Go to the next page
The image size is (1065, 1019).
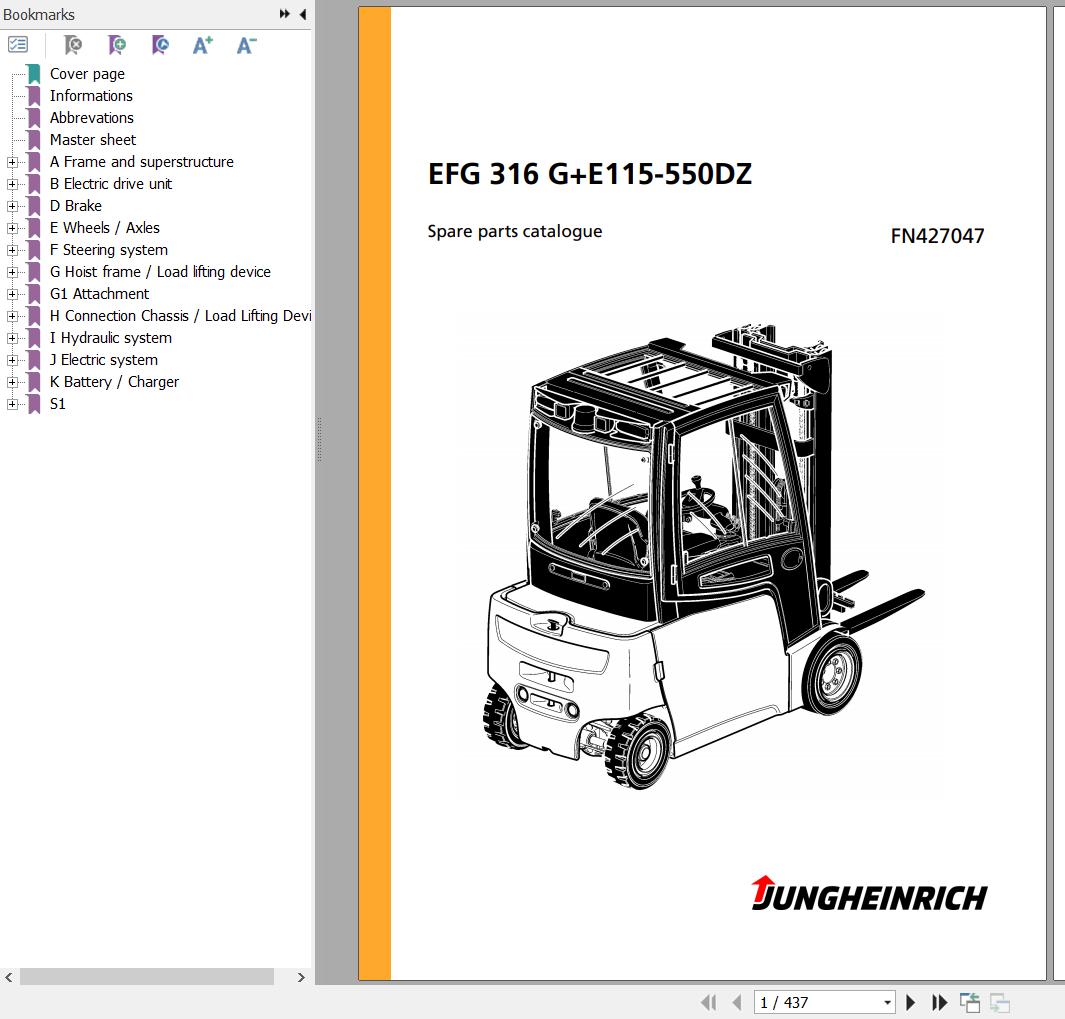(910, 1002)
